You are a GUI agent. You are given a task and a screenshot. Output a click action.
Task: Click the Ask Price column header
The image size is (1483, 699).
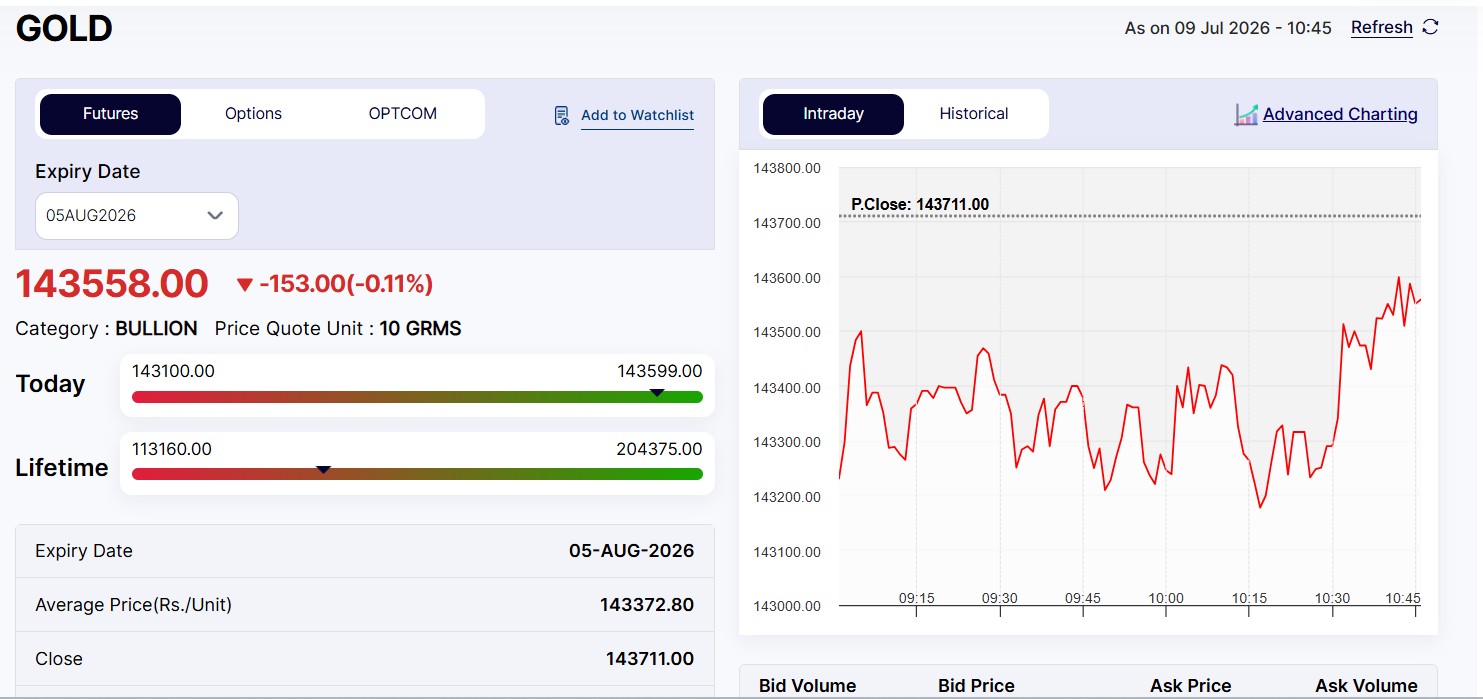pyautogui.click(x=1190, y=686)
